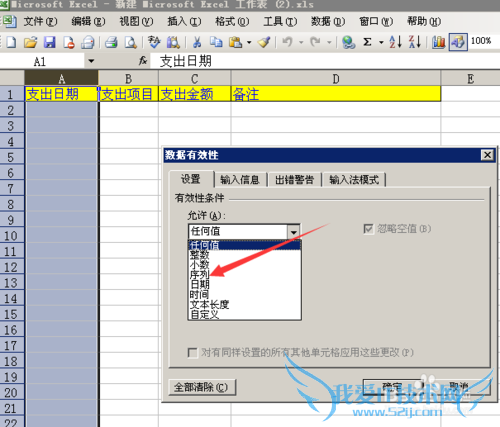Viewport: 500px width, 427px height.
Task: Collapse the 允许 combo box arrow
Action: (x=294, y=232)
